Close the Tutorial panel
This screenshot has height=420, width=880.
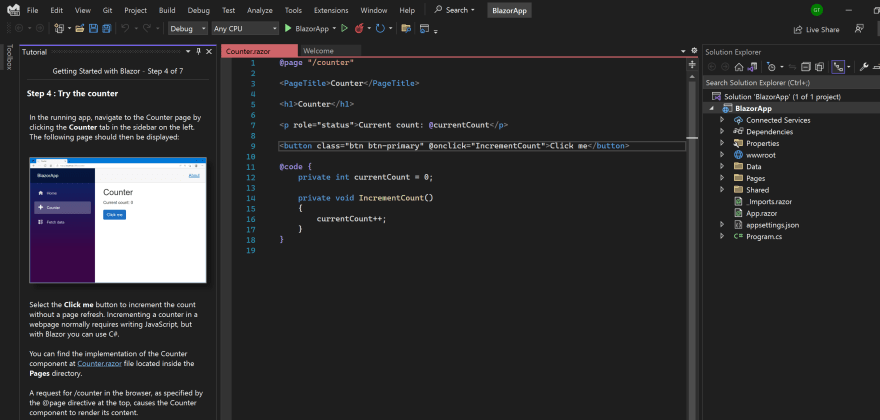pos(209,52)
